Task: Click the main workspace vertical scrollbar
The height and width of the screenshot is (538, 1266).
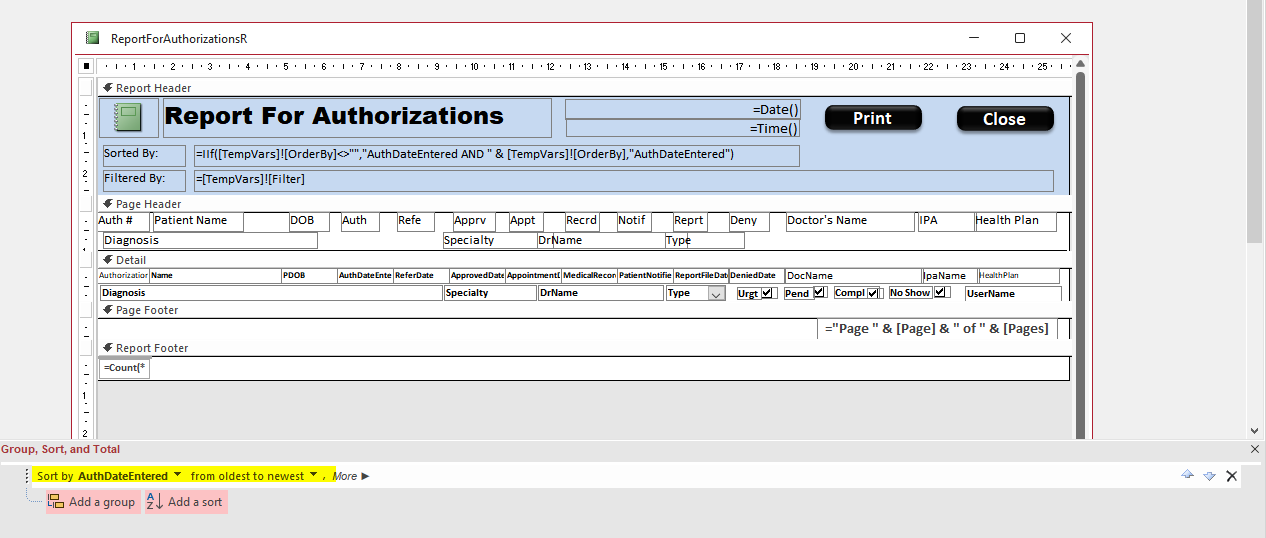Action: click(x=1256, y=120)
